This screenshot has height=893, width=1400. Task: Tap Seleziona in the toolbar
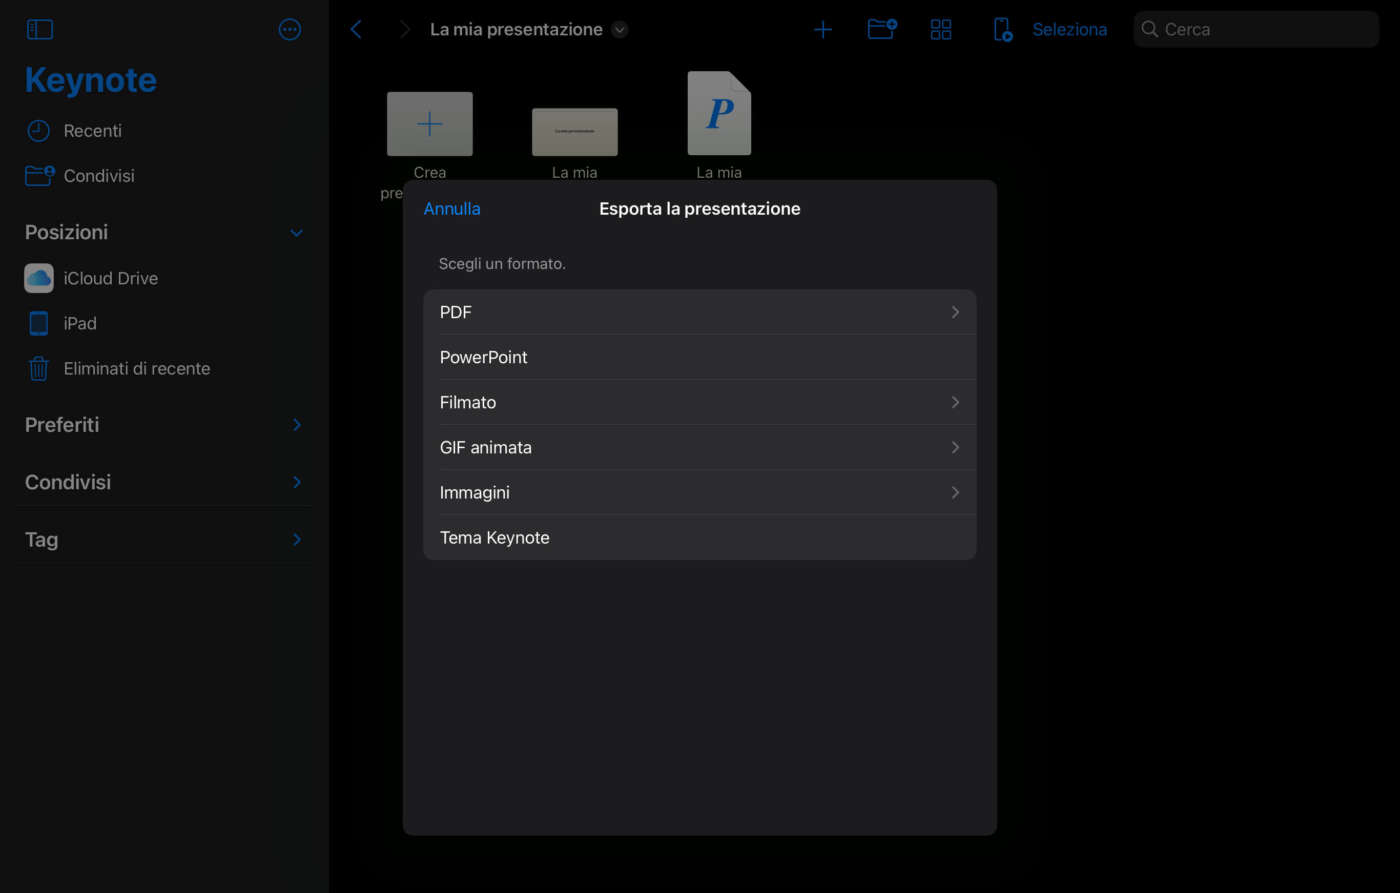tap(1070, 30)
